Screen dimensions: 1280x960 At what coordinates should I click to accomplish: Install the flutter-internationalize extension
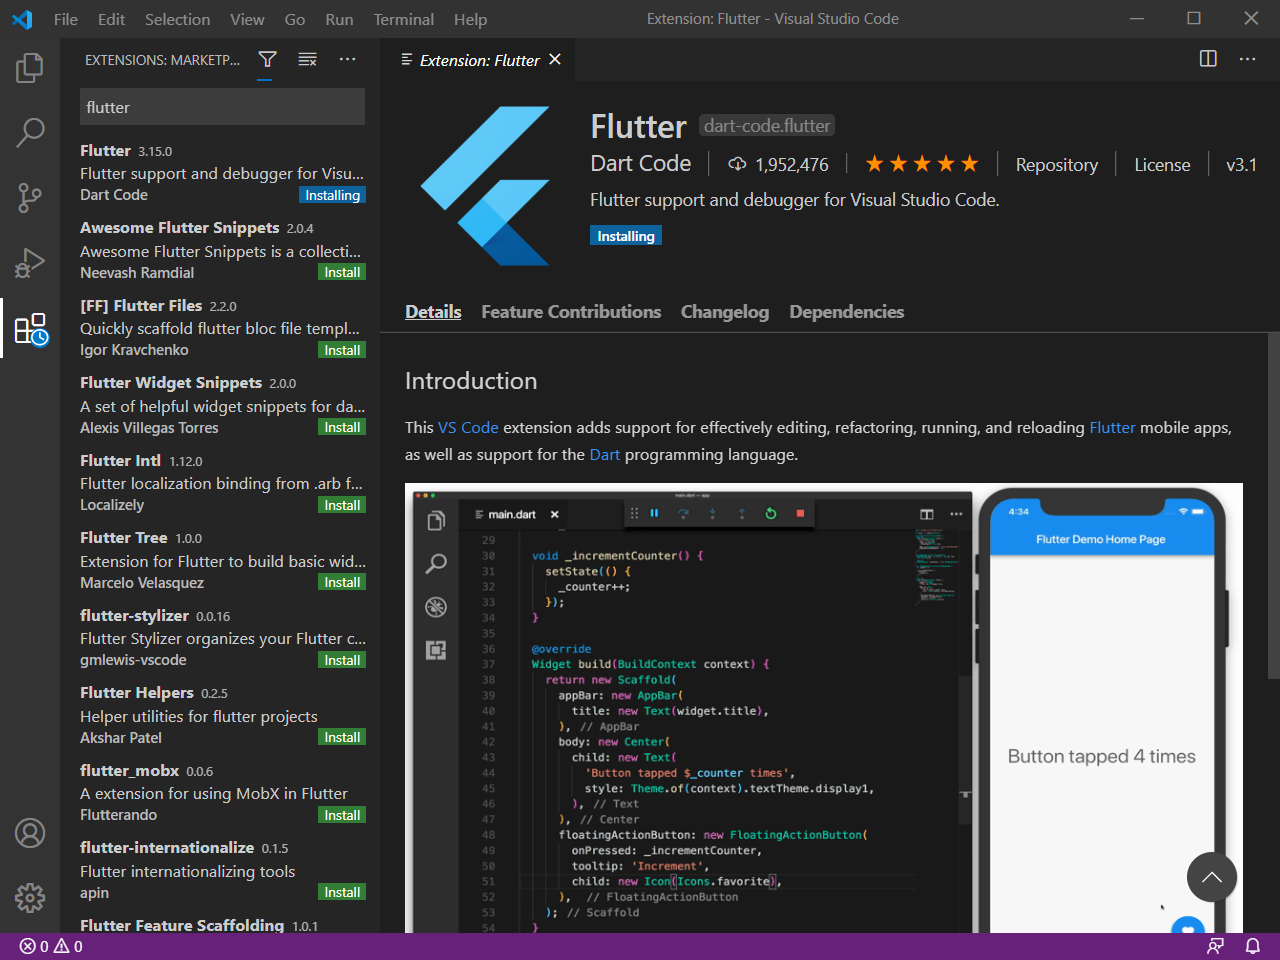coord(342,892)
